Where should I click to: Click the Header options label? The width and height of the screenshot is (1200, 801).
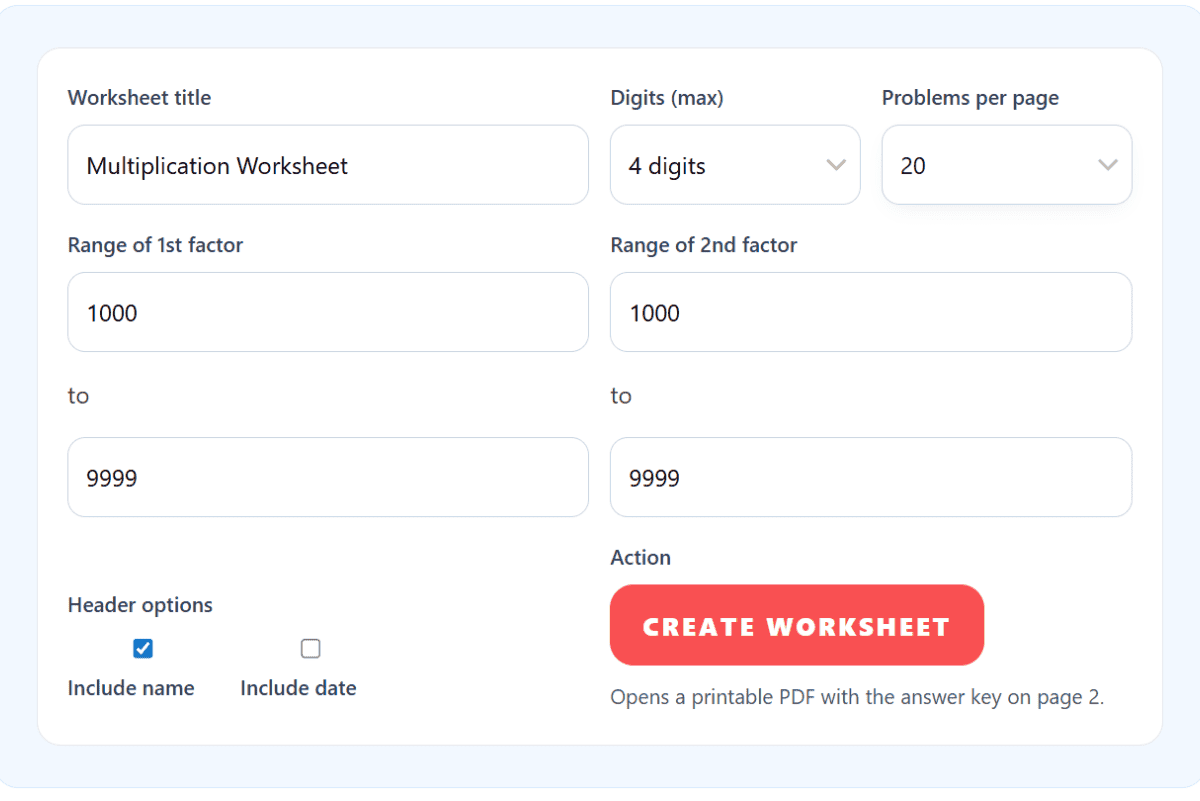[x=140, y=604]
